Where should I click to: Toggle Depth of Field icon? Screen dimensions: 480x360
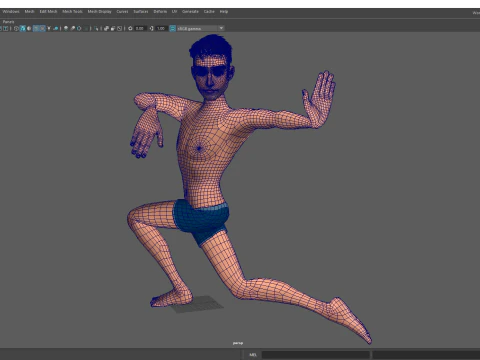tap(86, 29)
